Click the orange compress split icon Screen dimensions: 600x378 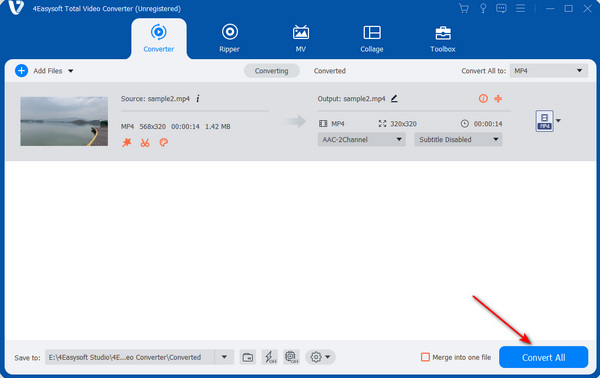tap(498, 99)
